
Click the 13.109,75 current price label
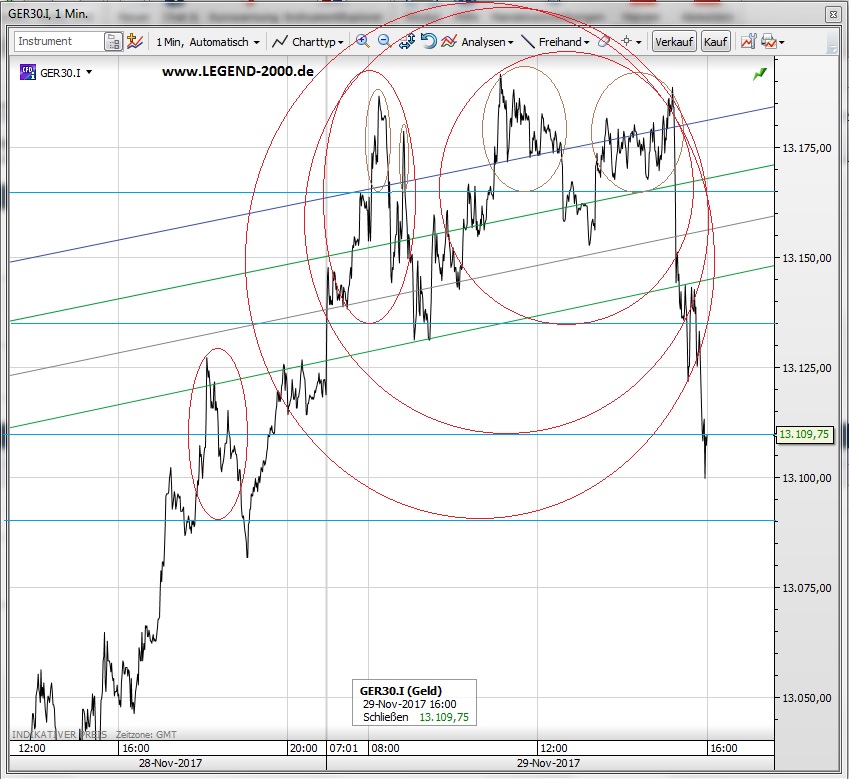click(x=806, y=434)
